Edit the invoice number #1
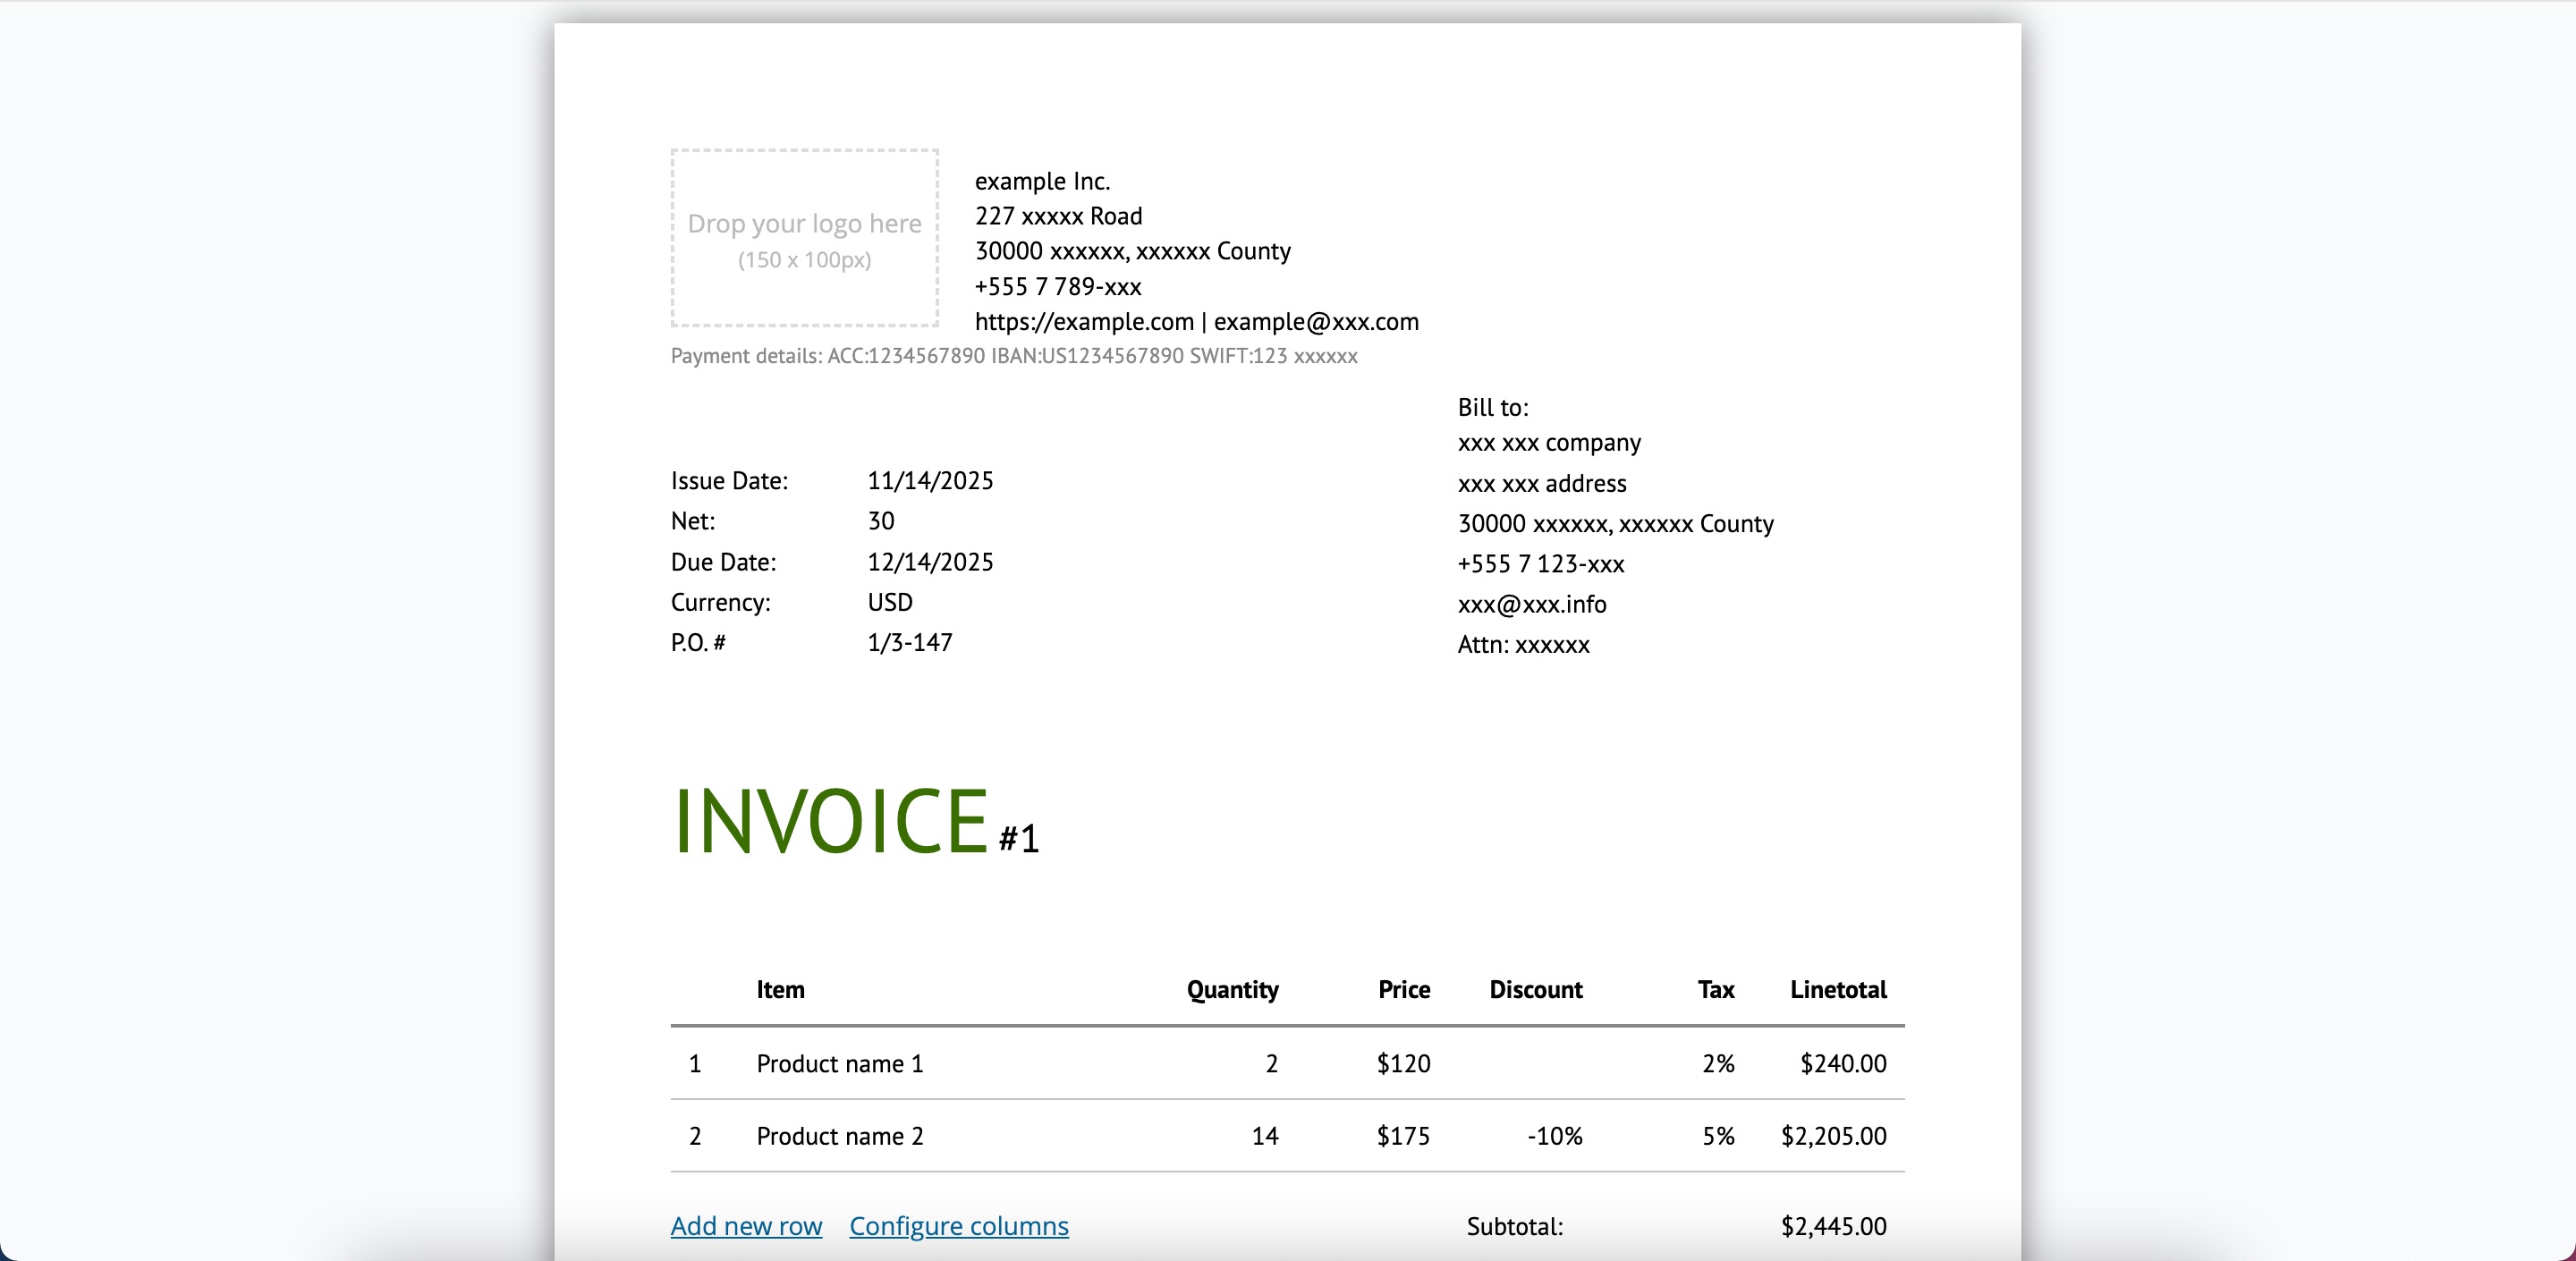The image size is (2576, 1261). (1019, 837)
